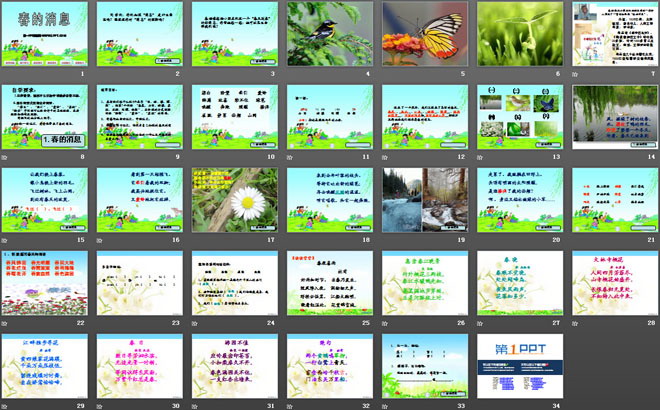This screenshot has height=410, width=660.
Task: Click the animation star icon under slide 11
Action: tap(290, 157)
